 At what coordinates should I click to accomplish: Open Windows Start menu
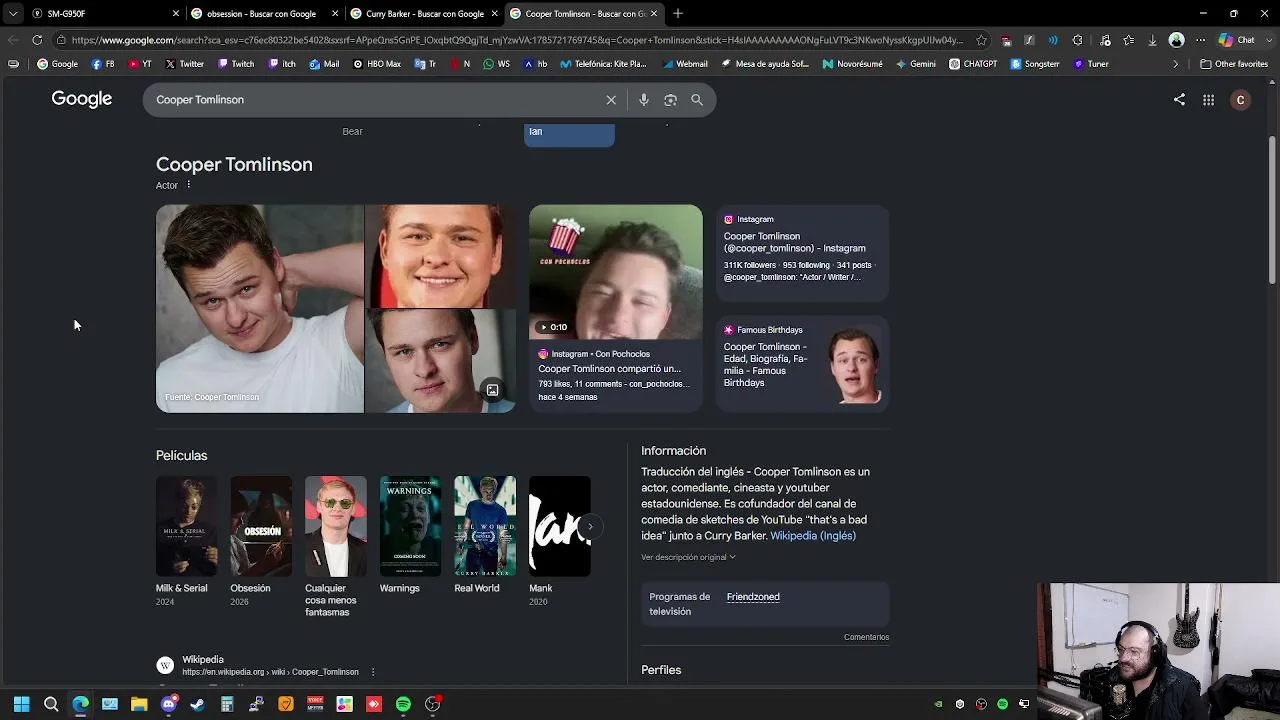21,704
